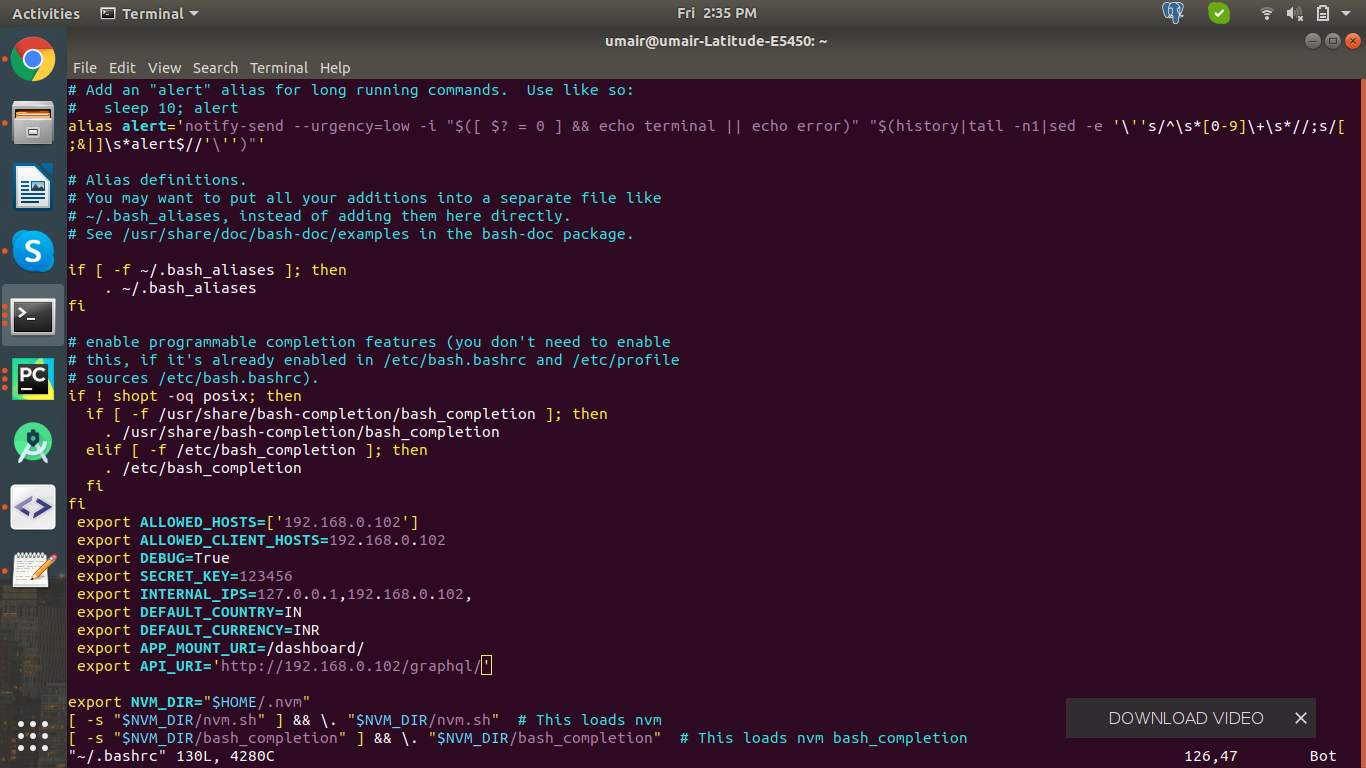Launch Android Studio from the dock
Viewport: 1366px width, 768px height.
click(33, 443)
